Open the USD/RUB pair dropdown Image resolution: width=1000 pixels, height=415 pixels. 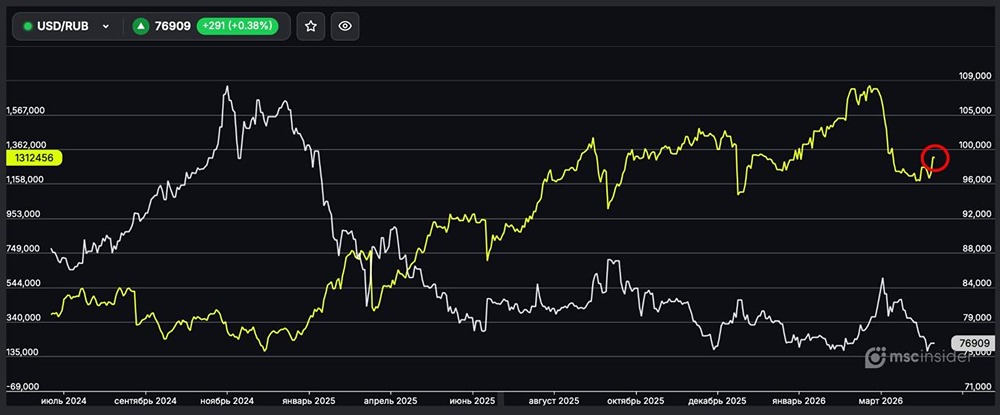coord(105,27)
